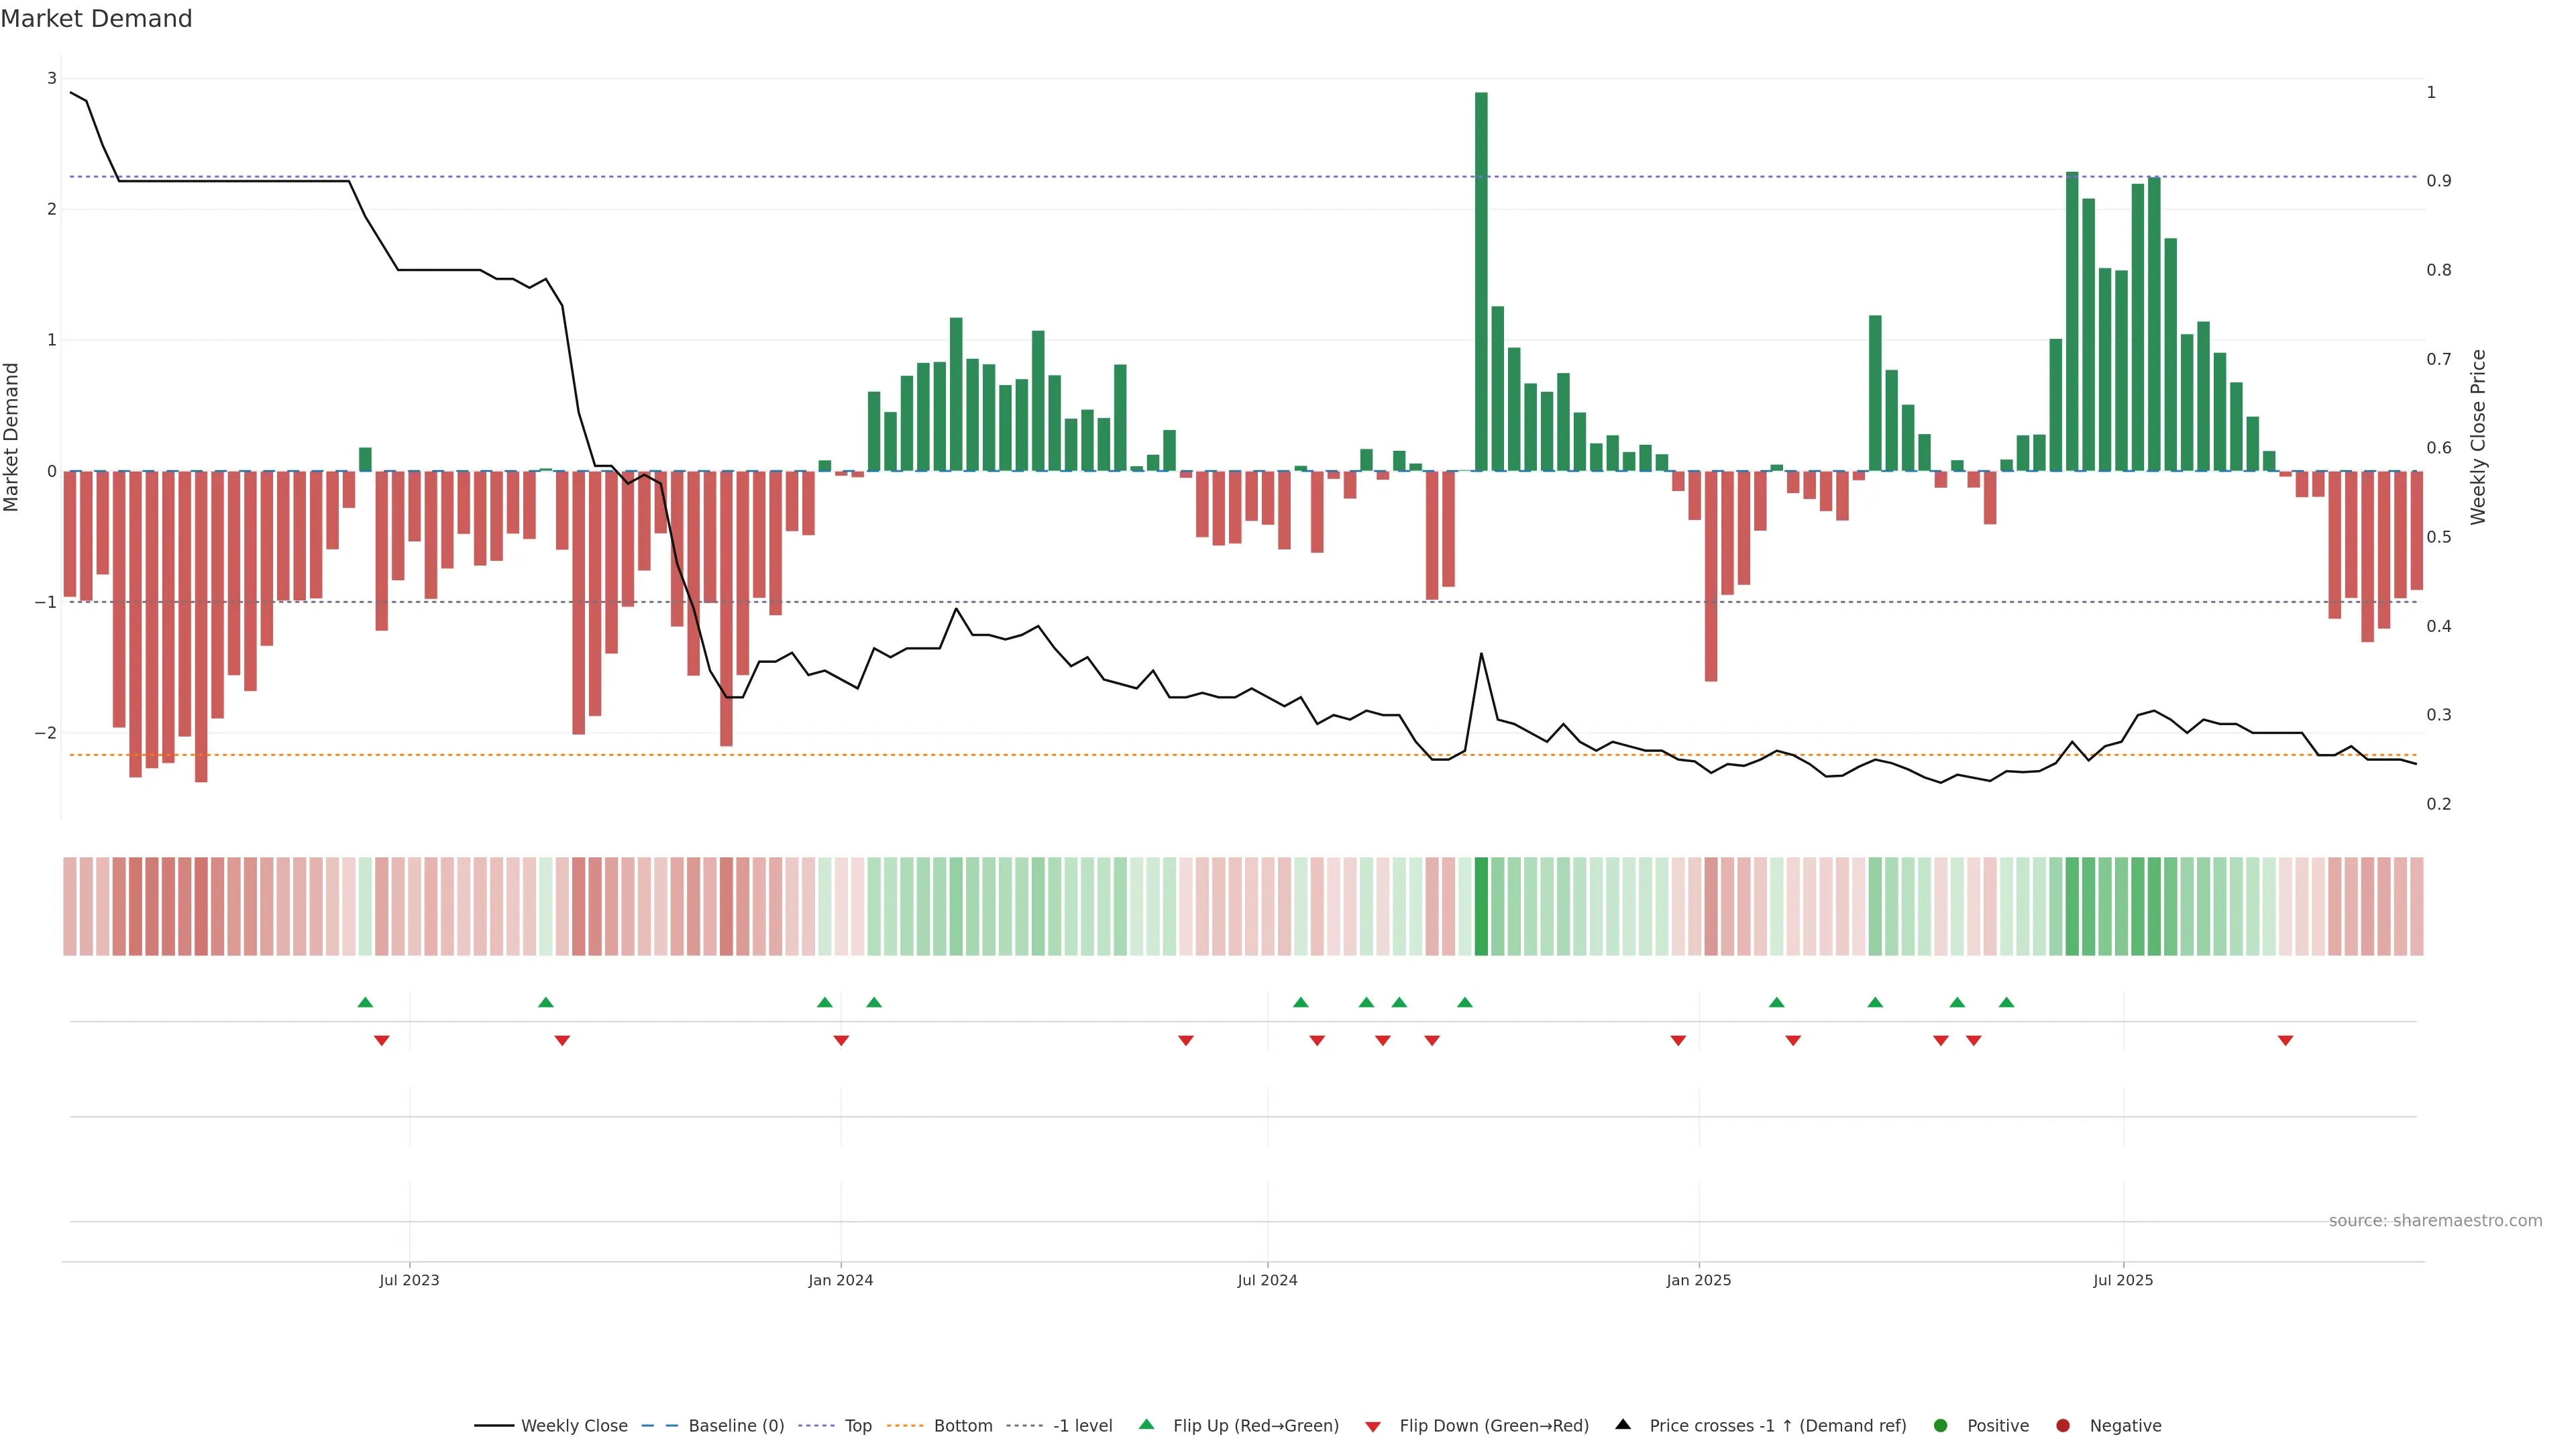The width and height of the screenshot is (2576, 1449).
Task: Click the tallest green demand bar
Action: (x=1481, y=280)
